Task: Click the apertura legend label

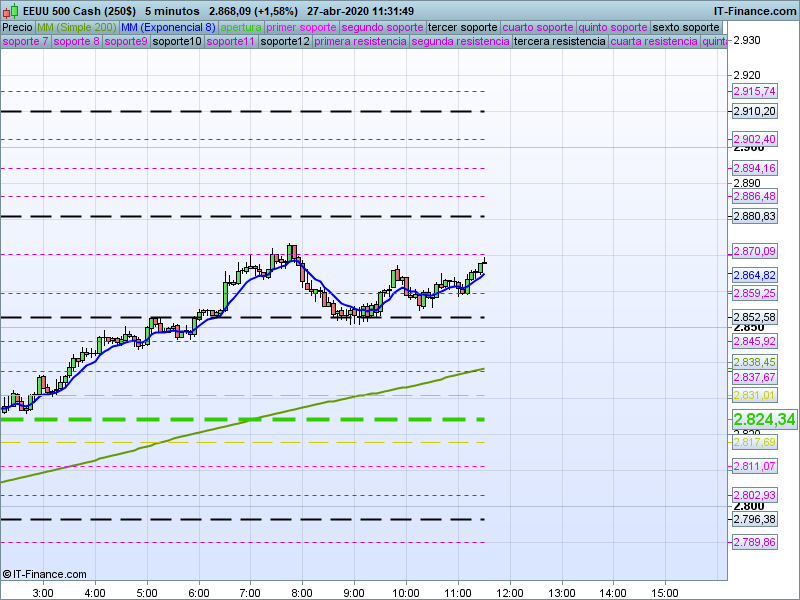Action: [241, 27]
